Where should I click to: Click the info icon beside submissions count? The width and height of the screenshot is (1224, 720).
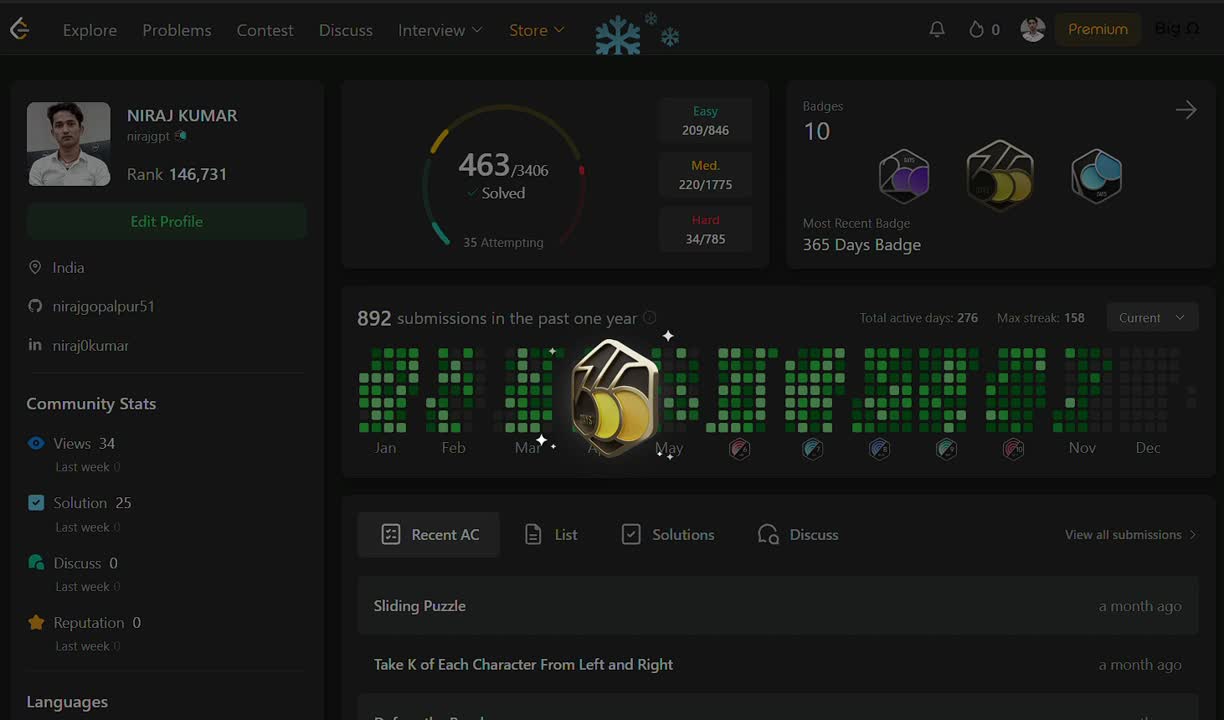(x=650, y=318)
